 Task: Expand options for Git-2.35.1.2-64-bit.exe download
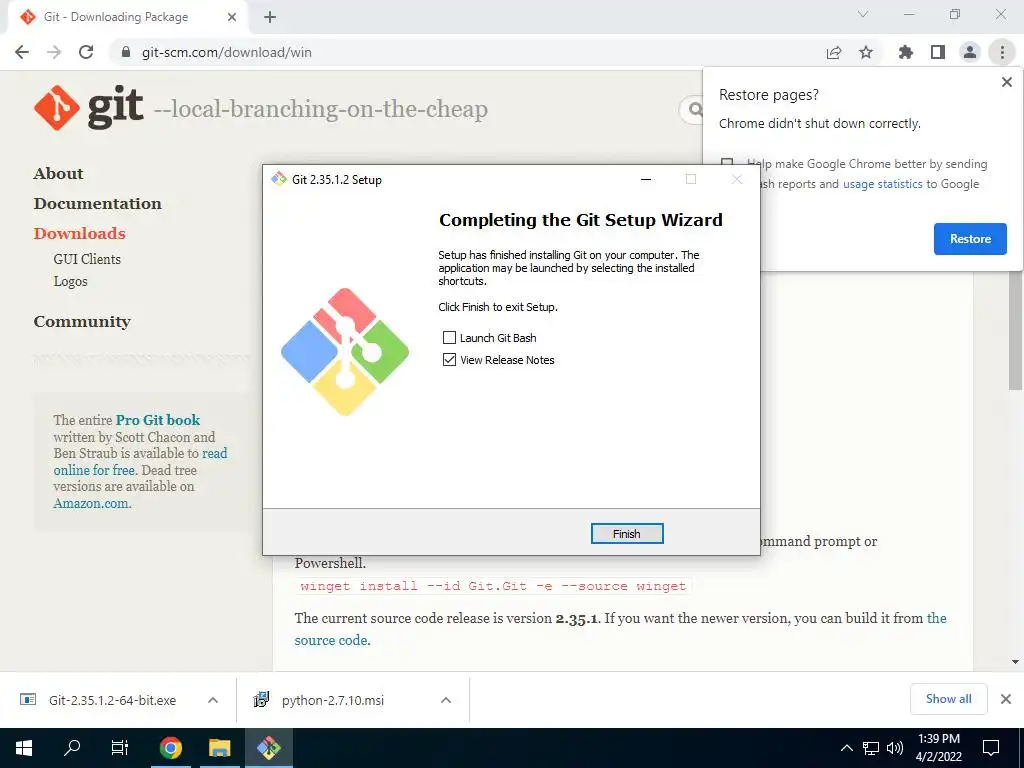pyautogui.click(x=213, y=700)
